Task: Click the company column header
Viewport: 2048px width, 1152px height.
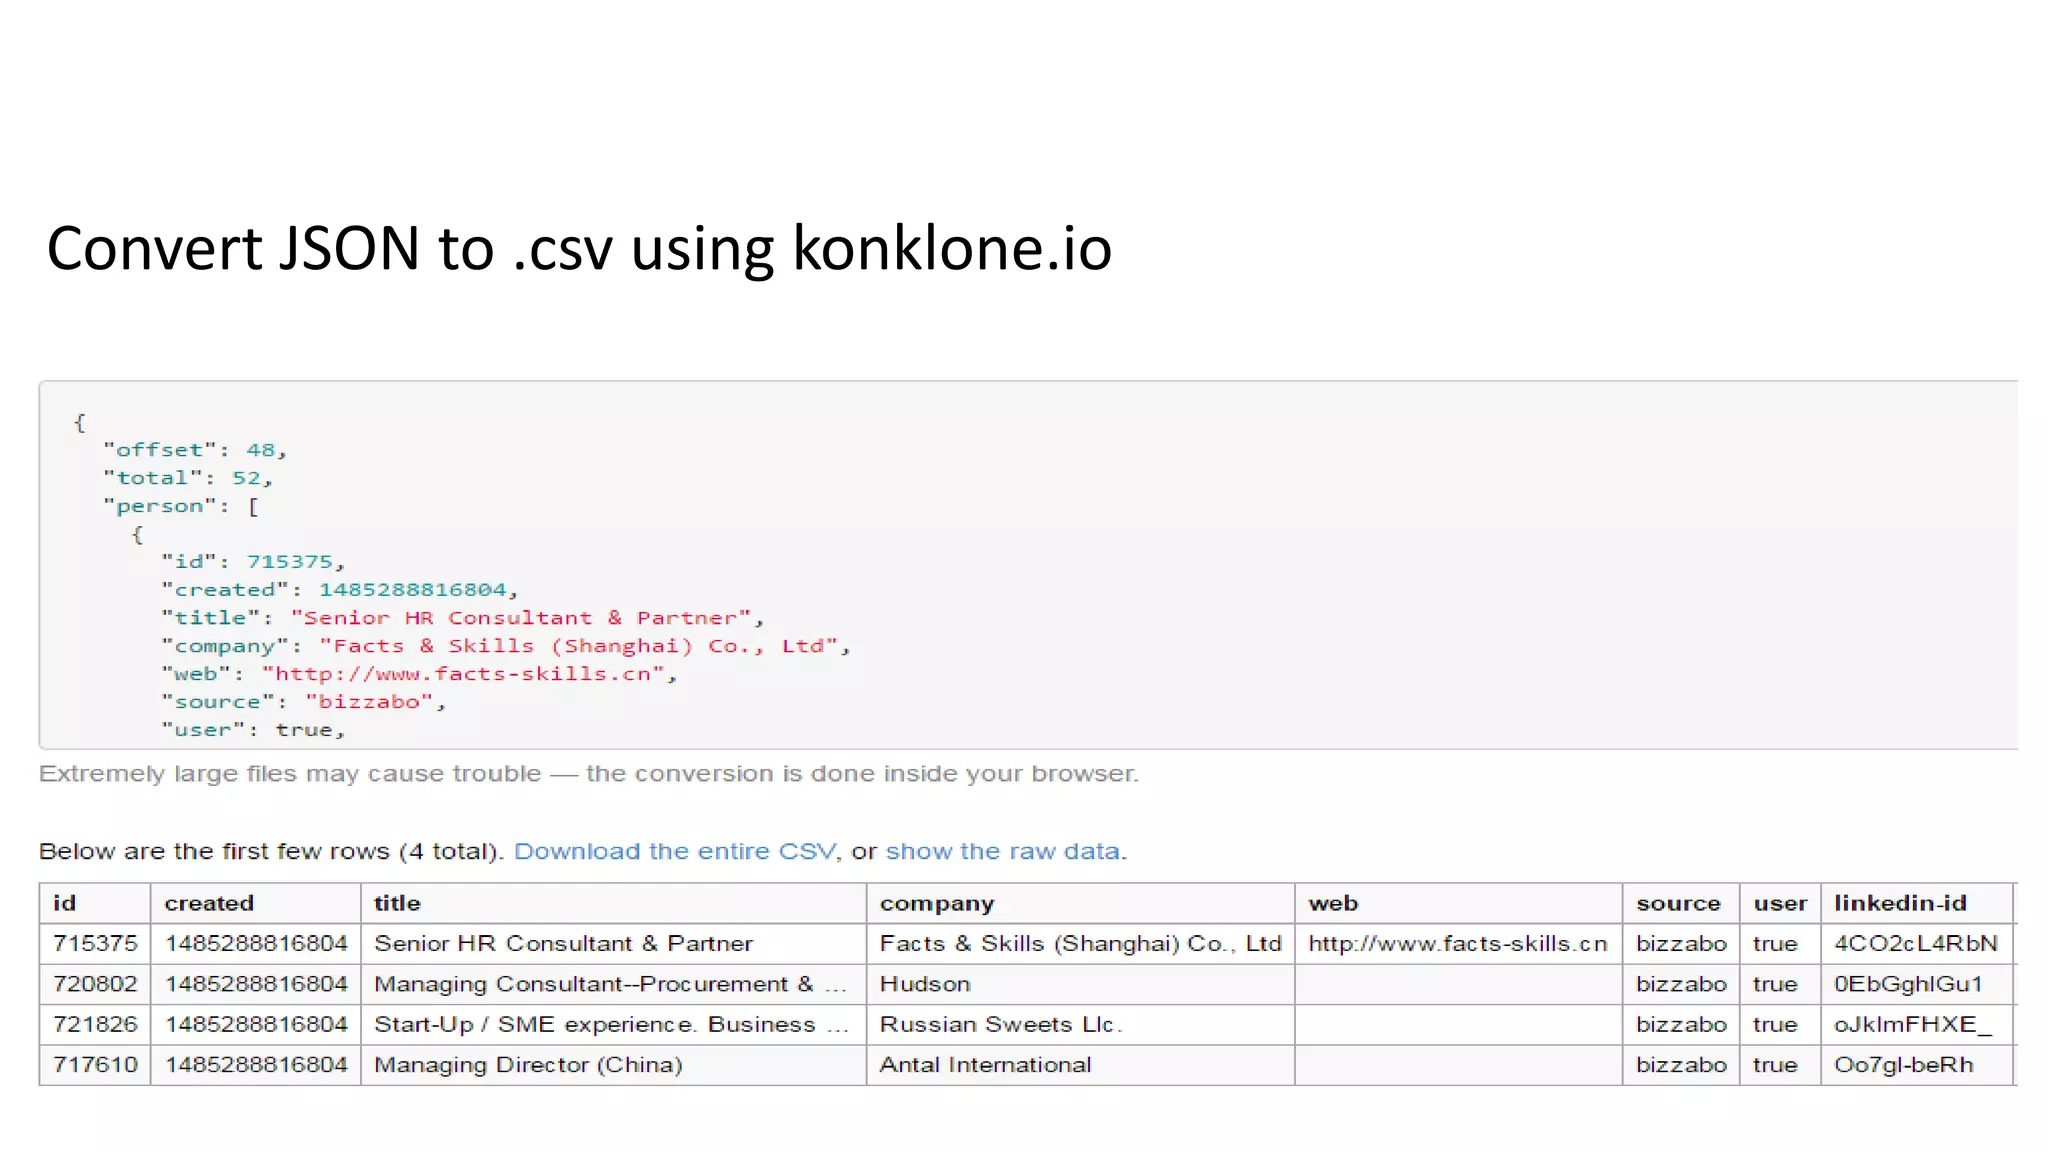Action: (936, 903)
